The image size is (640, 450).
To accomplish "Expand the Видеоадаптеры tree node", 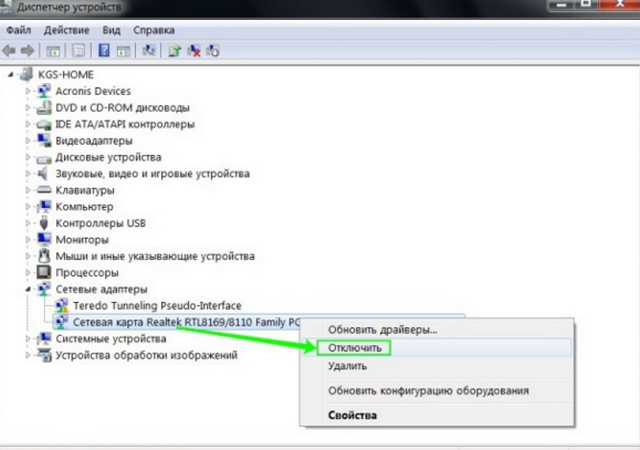I will click(28, 141).
